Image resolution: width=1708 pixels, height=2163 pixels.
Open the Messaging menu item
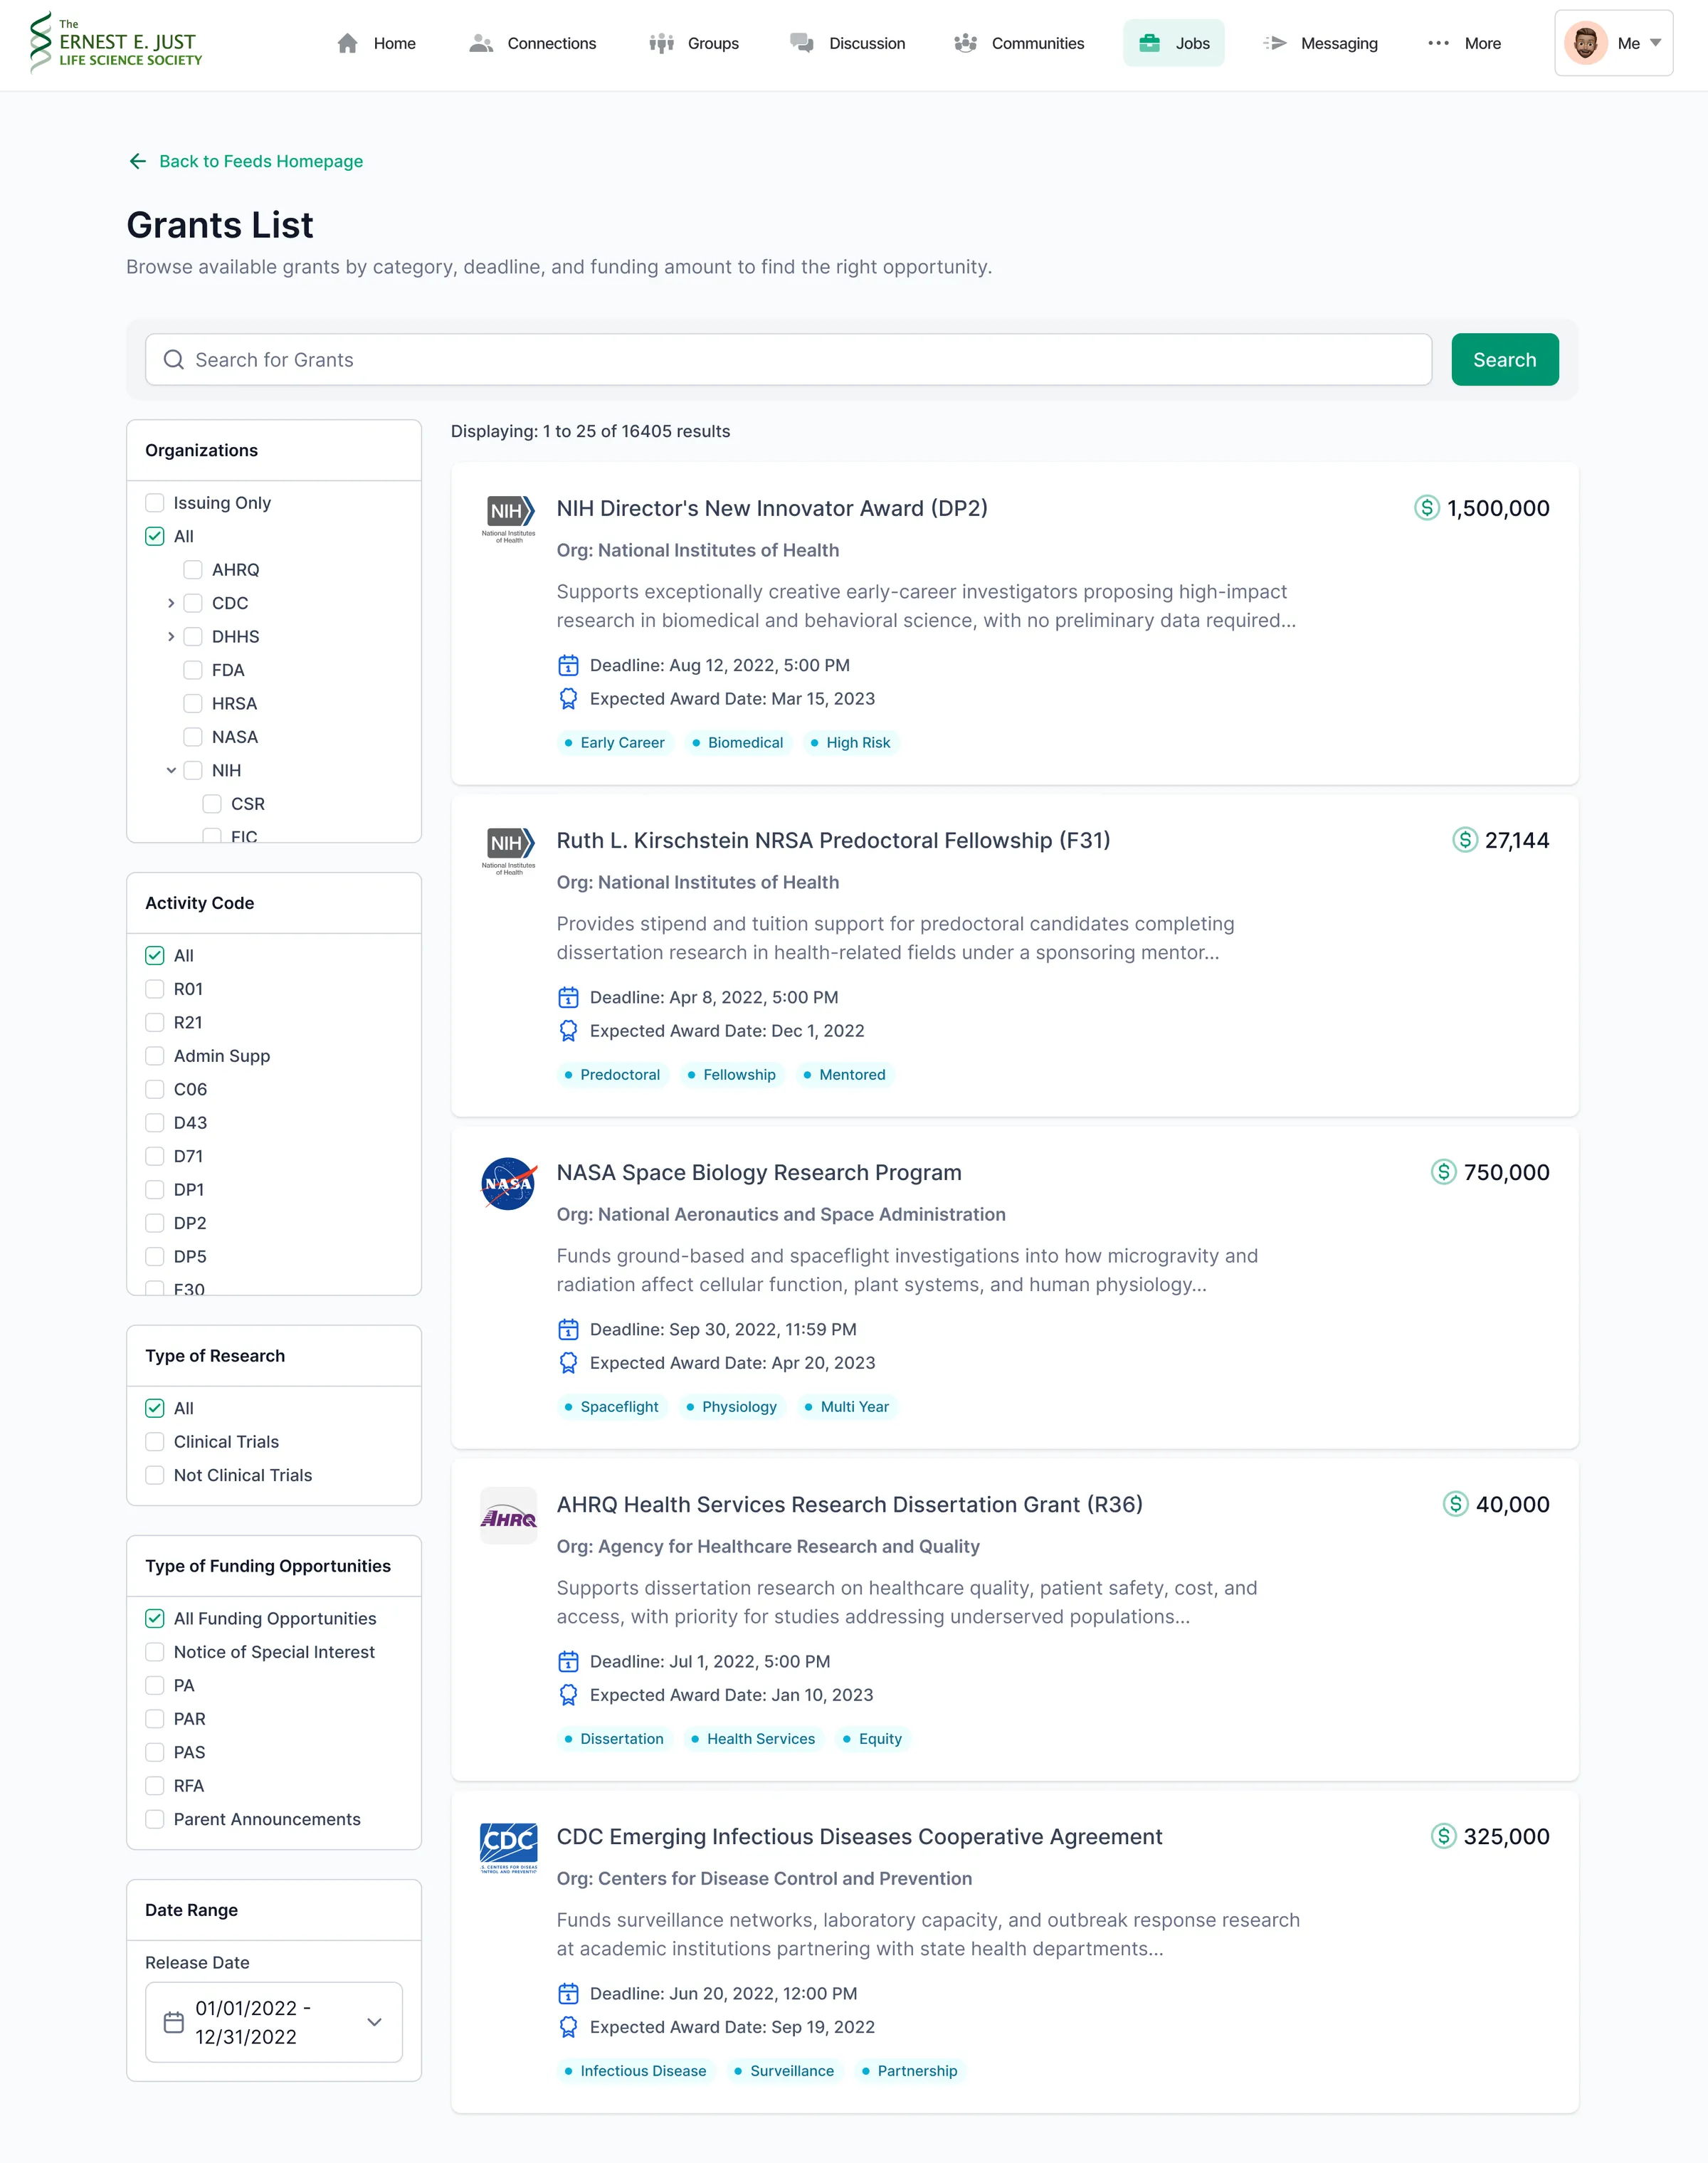[1320, 43]
